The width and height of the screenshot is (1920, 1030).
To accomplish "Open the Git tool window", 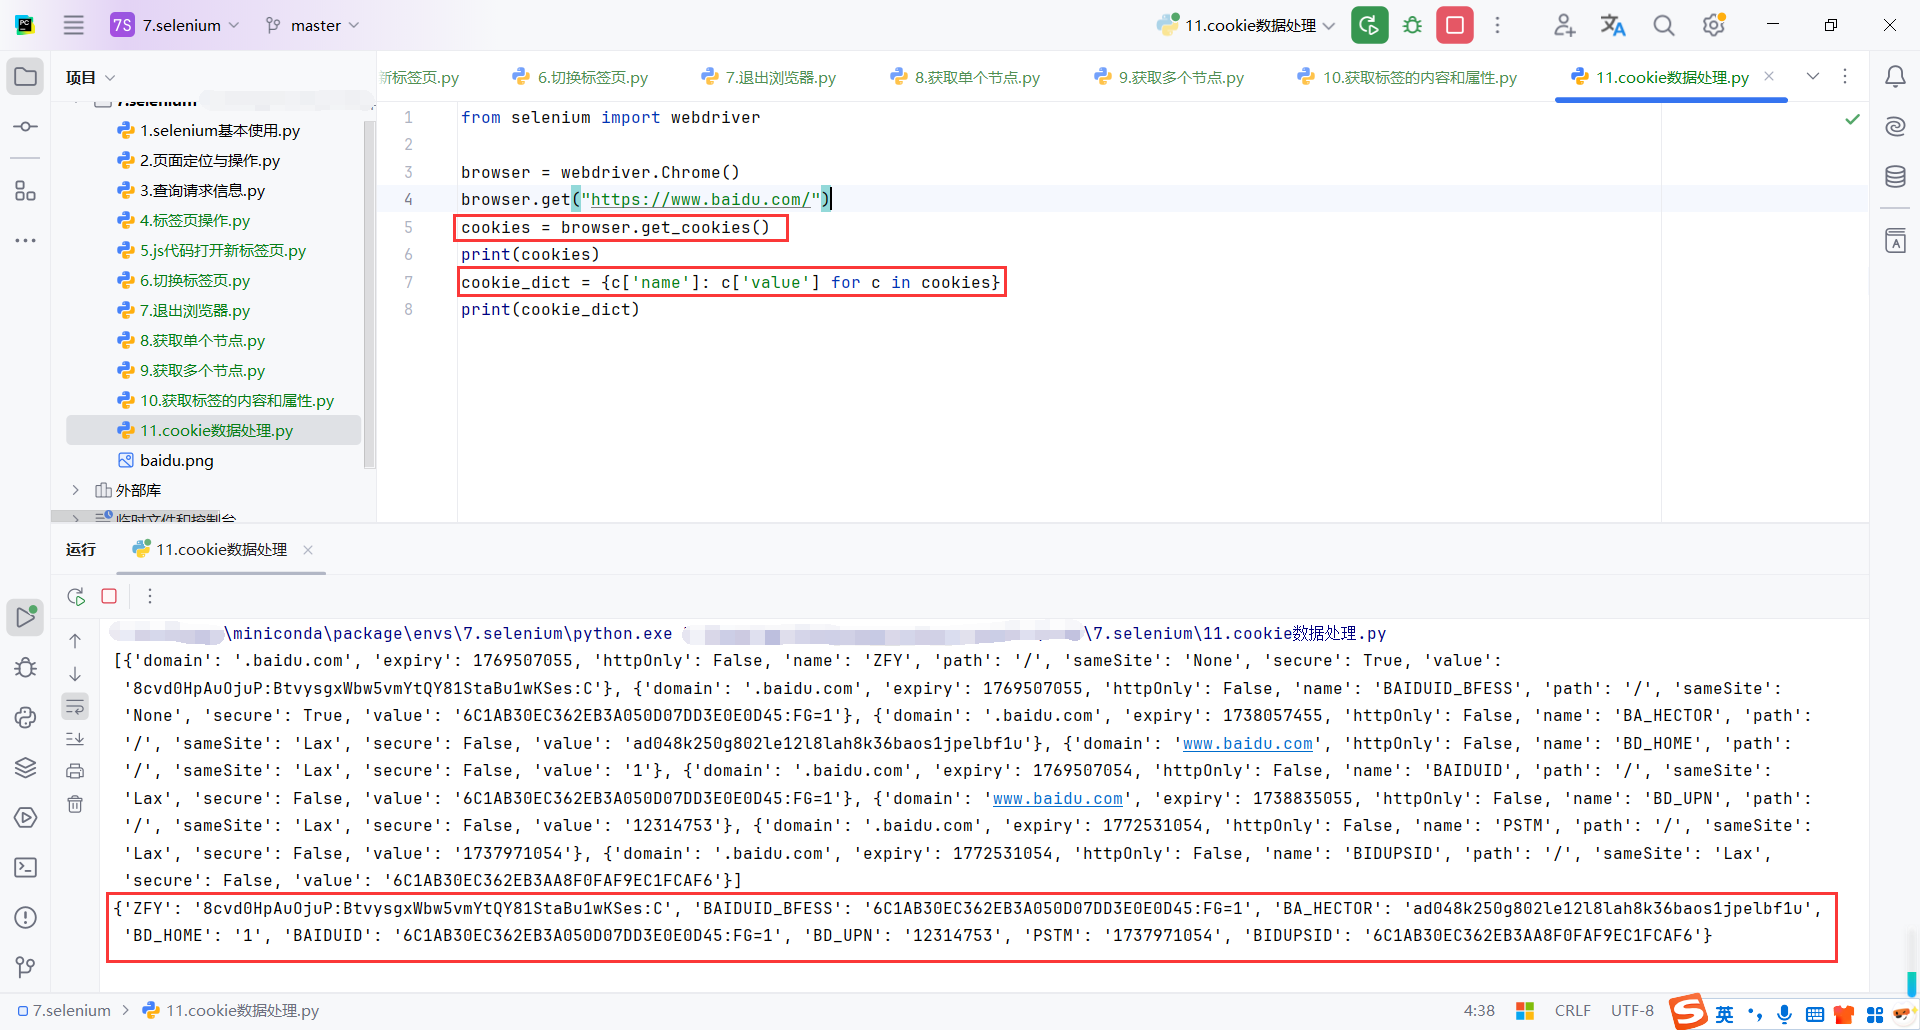I will [x=26, y=967].
